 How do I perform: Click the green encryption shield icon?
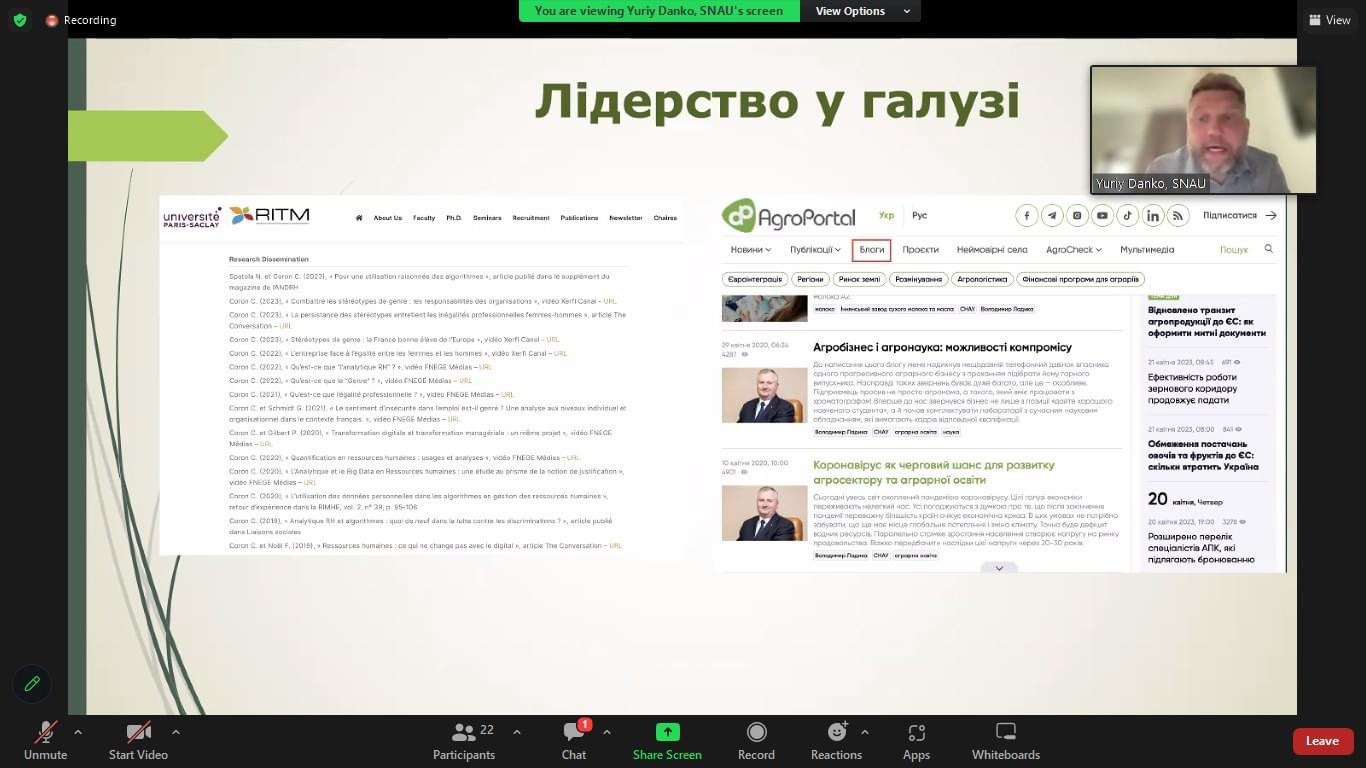click(20, 20)
